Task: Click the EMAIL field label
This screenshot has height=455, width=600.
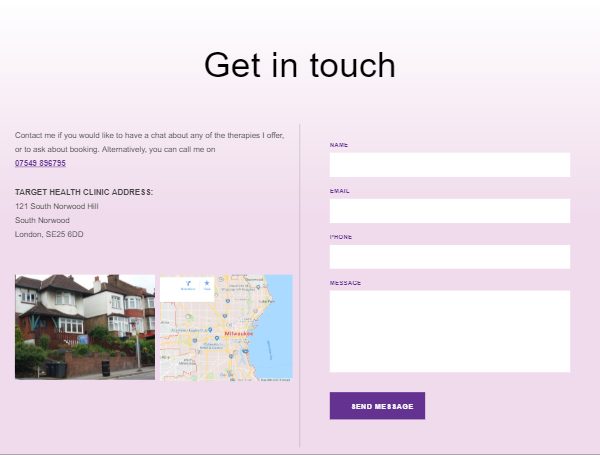Action: coord(340,191)
